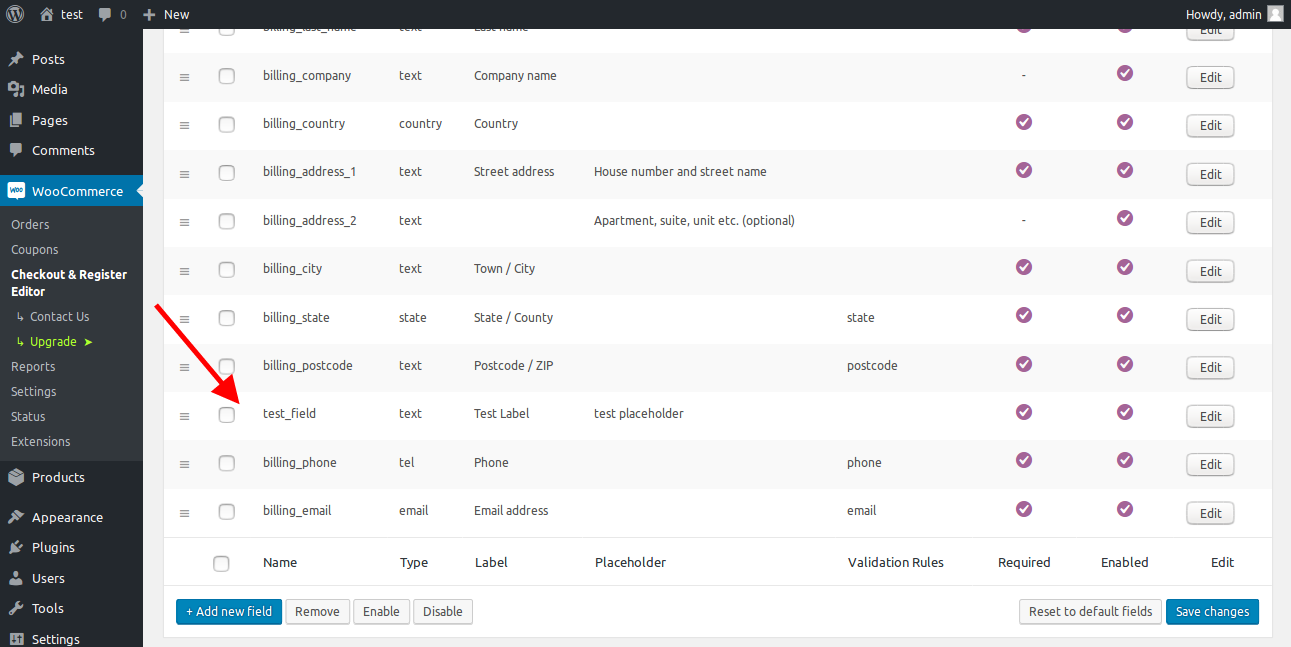Click the Required checkmark for billing_country

pyautogui.click(x=1023, y=122)
